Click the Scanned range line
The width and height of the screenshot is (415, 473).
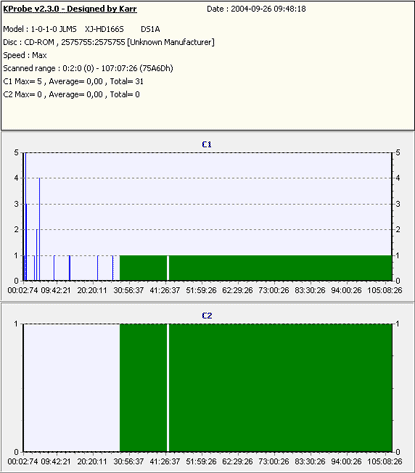click(88, 68)
